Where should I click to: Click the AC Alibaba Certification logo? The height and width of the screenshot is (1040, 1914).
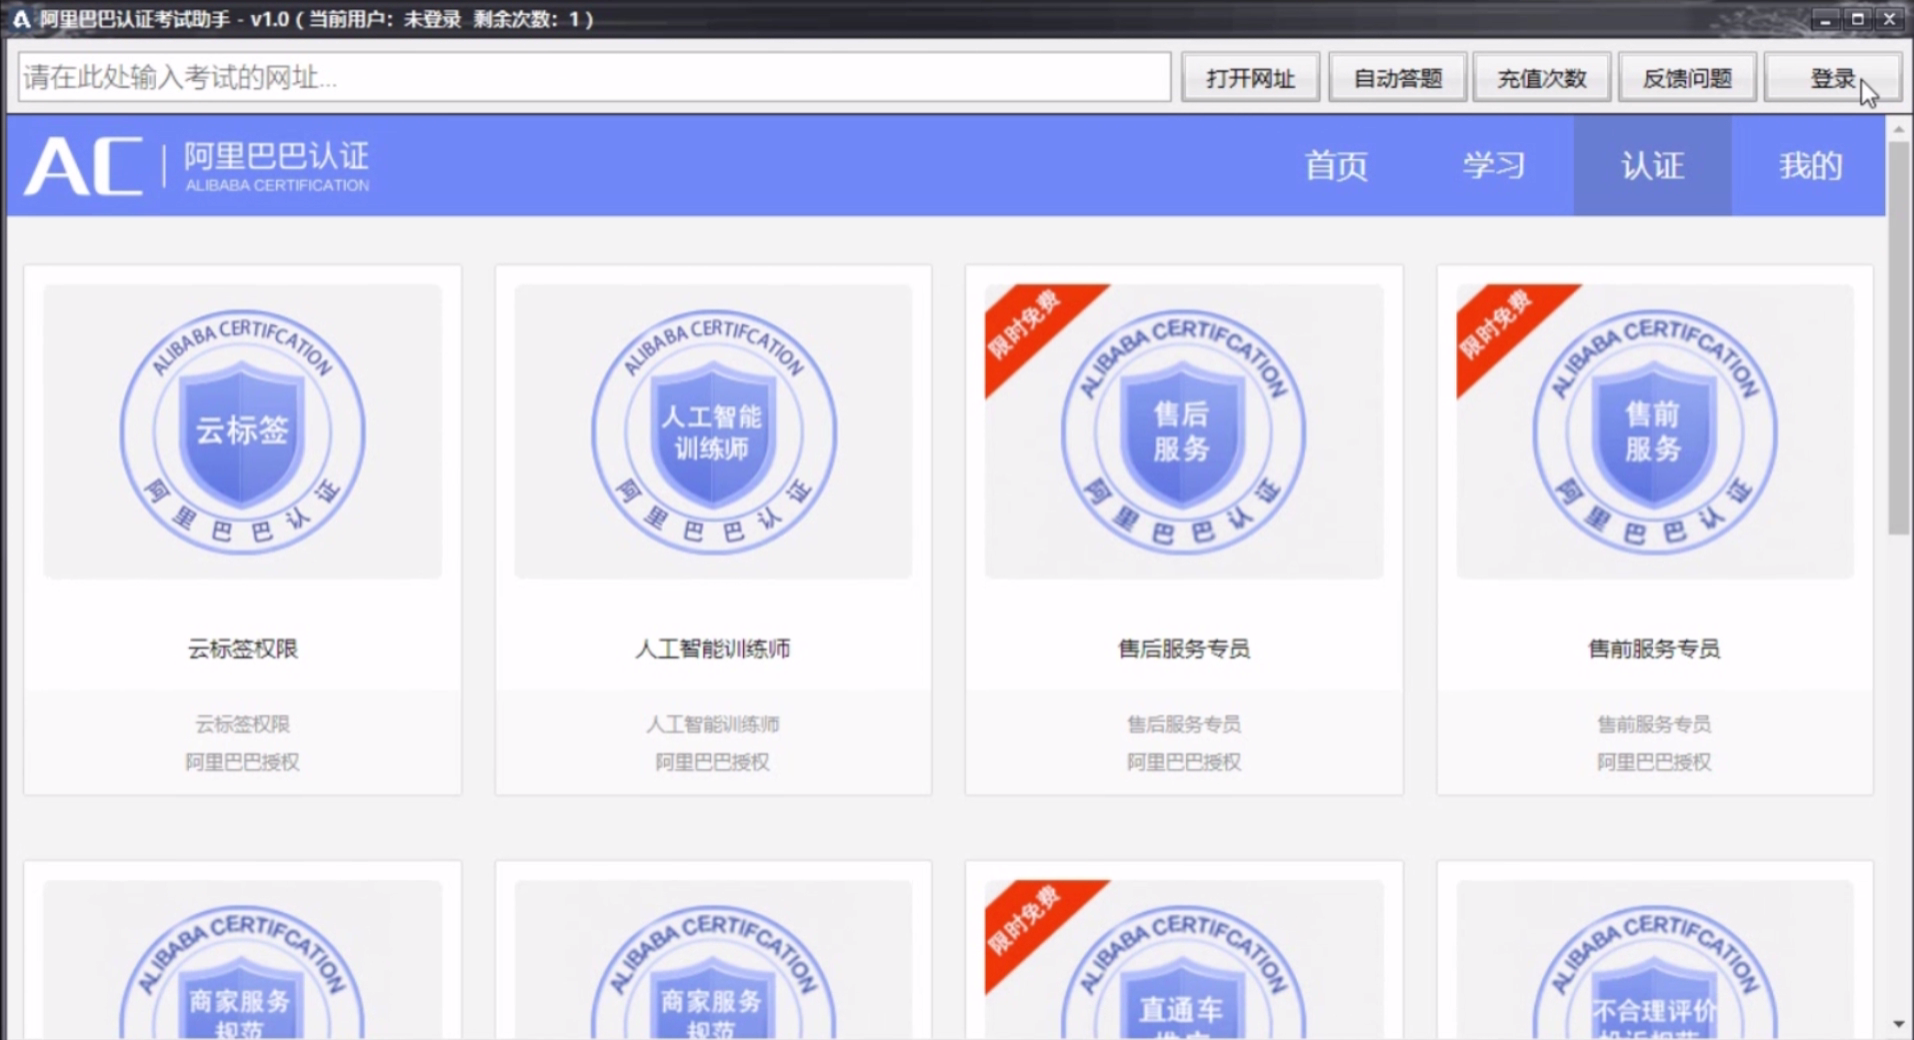pos(197,165)
